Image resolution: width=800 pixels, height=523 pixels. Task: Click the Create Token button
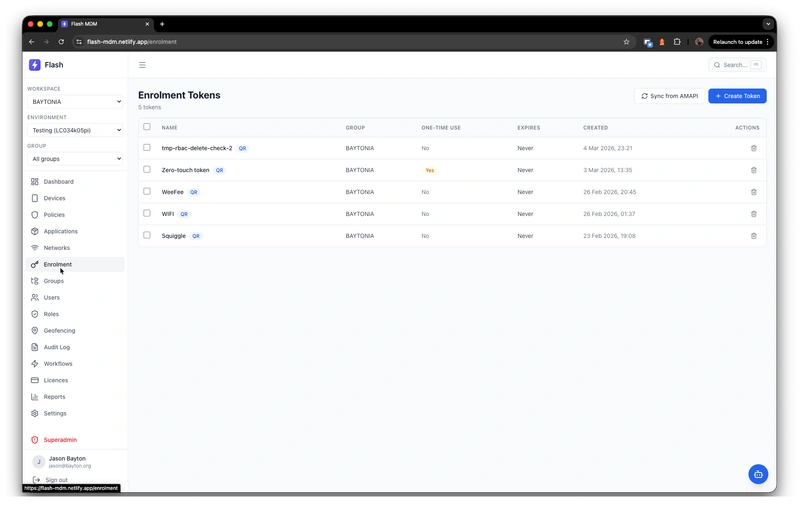tap(737, 96)
